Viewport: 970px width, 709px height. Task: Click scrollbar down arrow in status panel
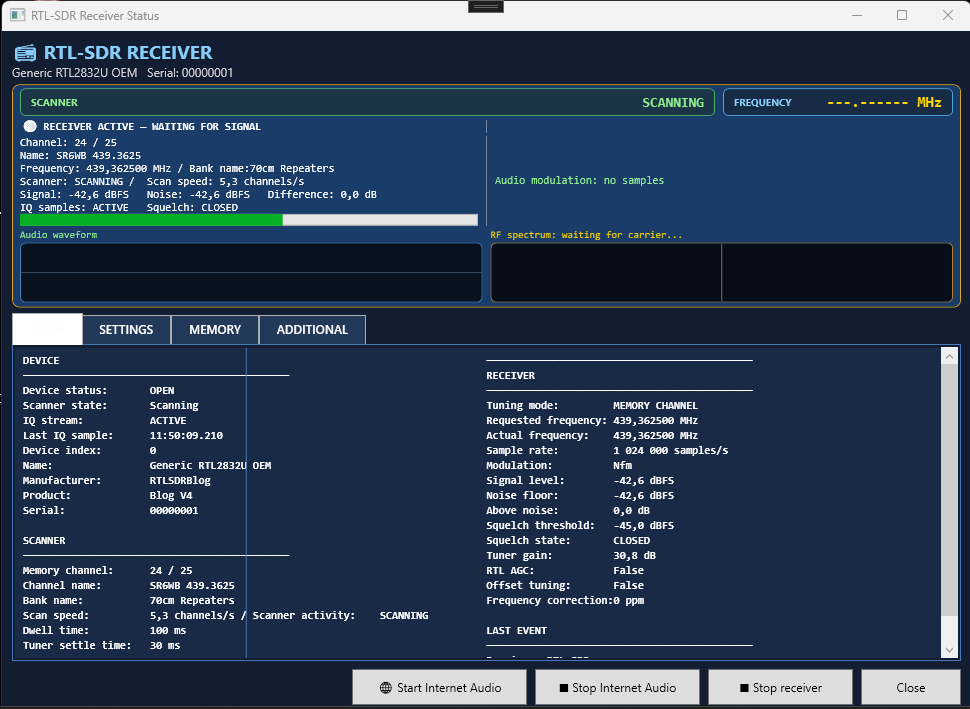pos(950,650)
